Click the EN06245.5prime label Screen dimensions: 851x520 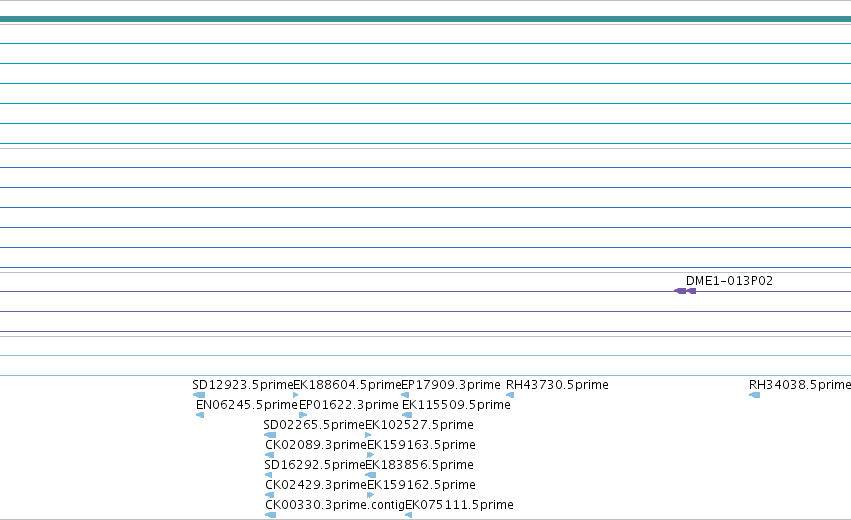(247, 405)
